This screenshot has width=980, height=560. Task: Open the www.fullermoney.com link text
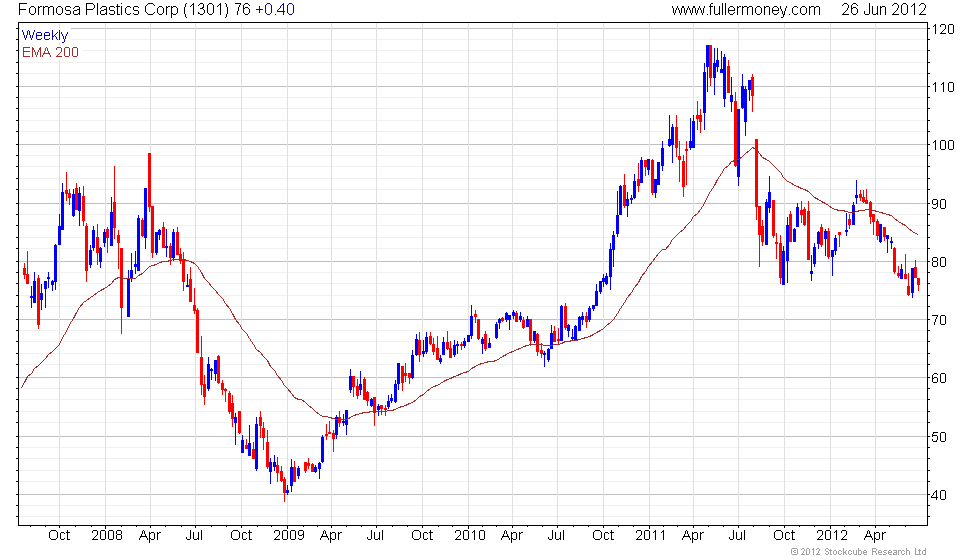pos(746,9)
